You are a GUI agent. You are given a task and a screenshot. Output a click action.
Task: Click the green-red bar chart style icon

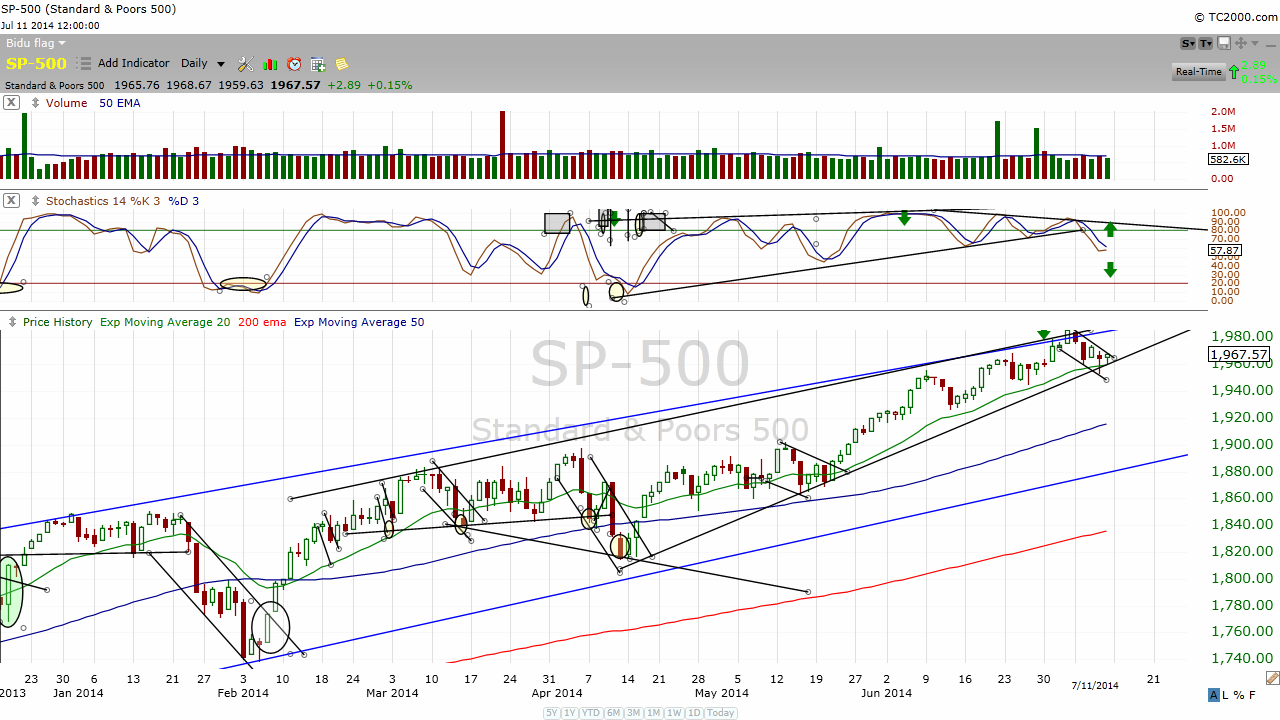tap(270, 64)
